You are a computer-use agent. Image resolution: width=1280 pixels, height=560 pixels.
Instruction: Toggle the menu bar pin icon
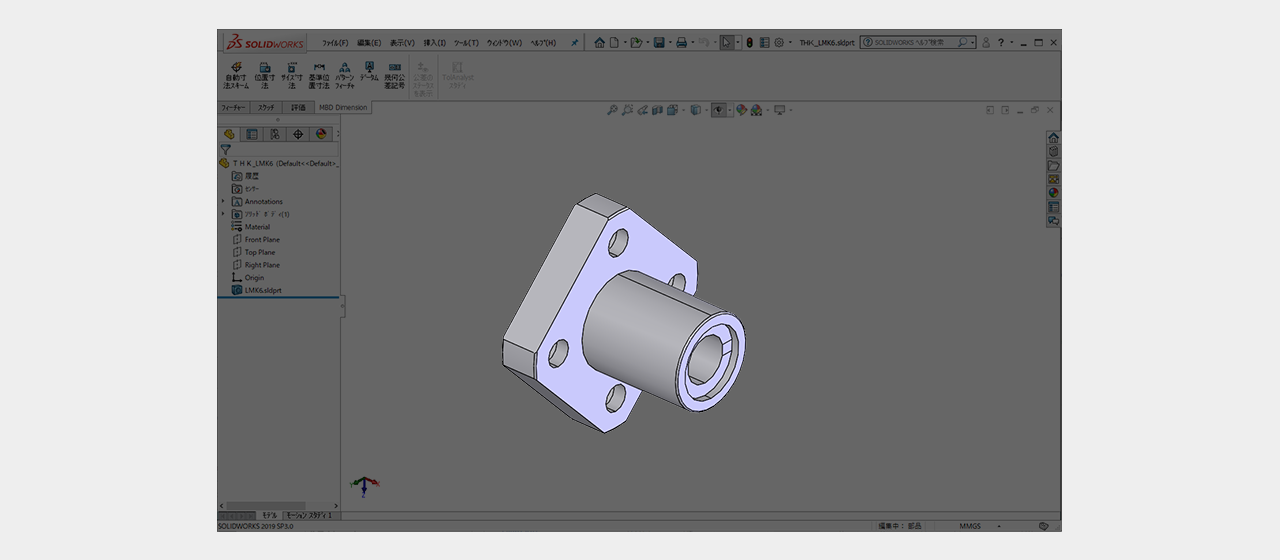point(574,43)
